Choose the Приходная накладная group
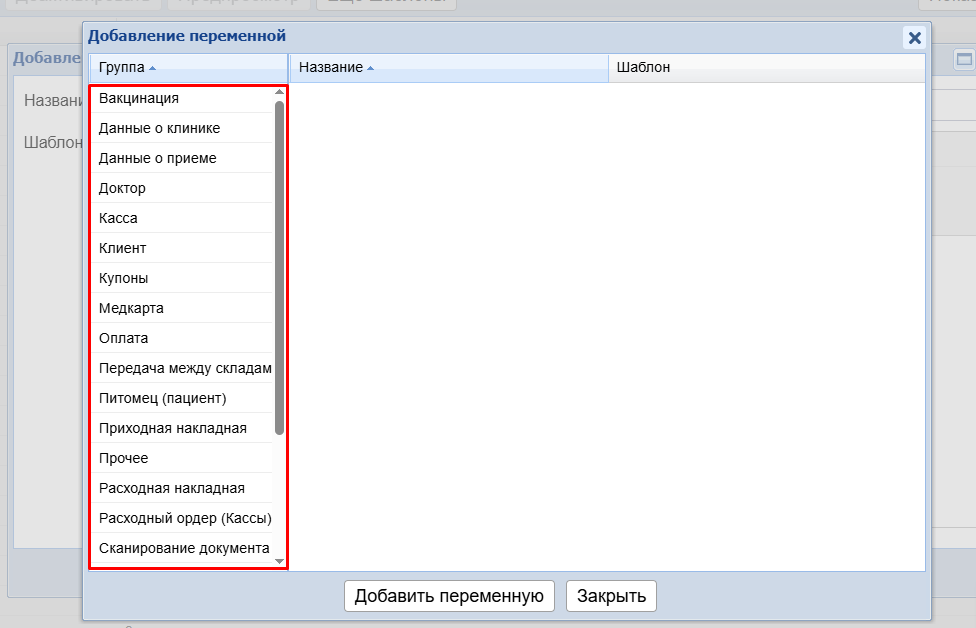The image size is (976, 628). [172, 428]
